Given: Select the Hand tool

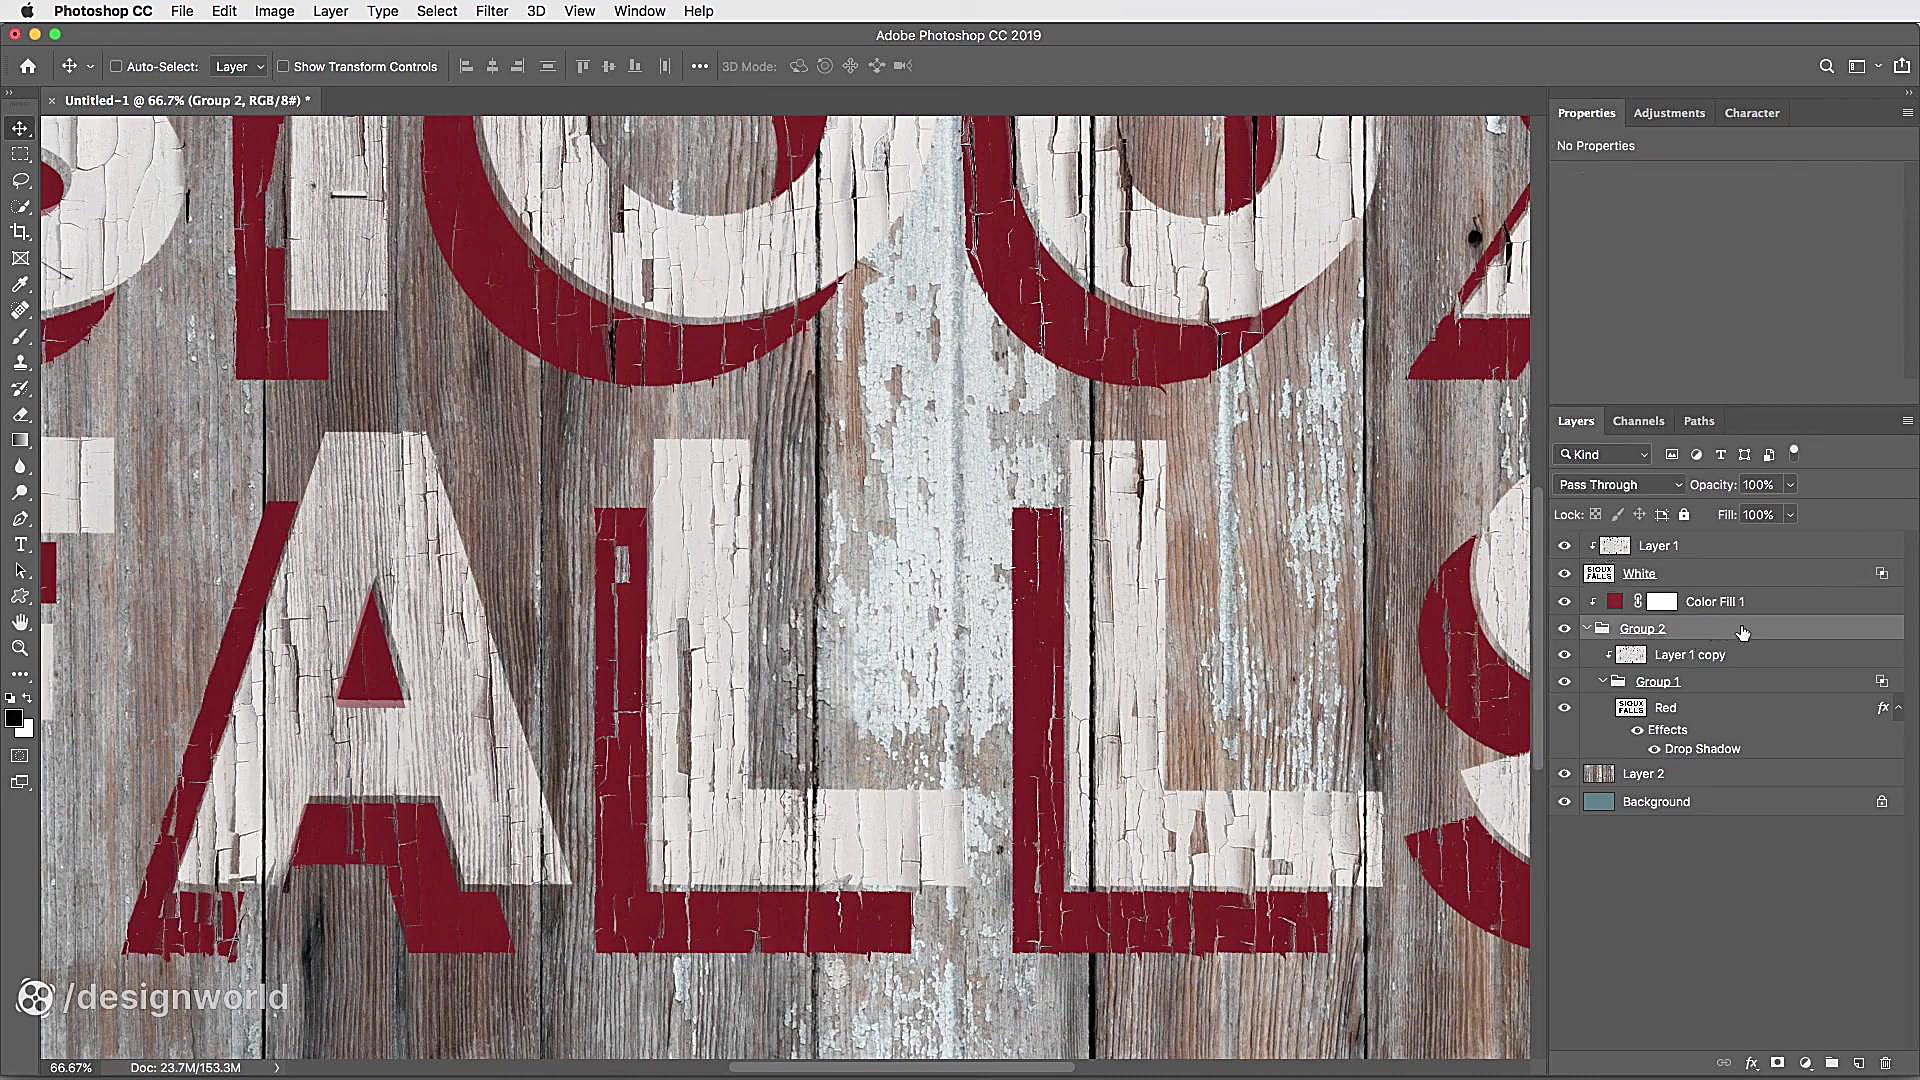Looking at the screenshot, I should (20, 622).
